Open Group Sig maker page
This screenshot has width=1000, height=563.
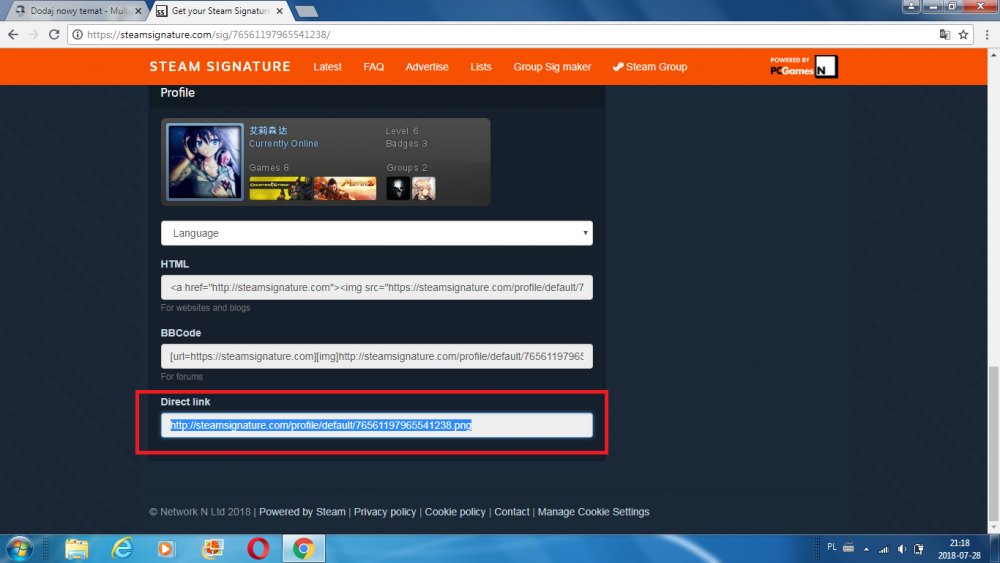(x=552, y=67)
